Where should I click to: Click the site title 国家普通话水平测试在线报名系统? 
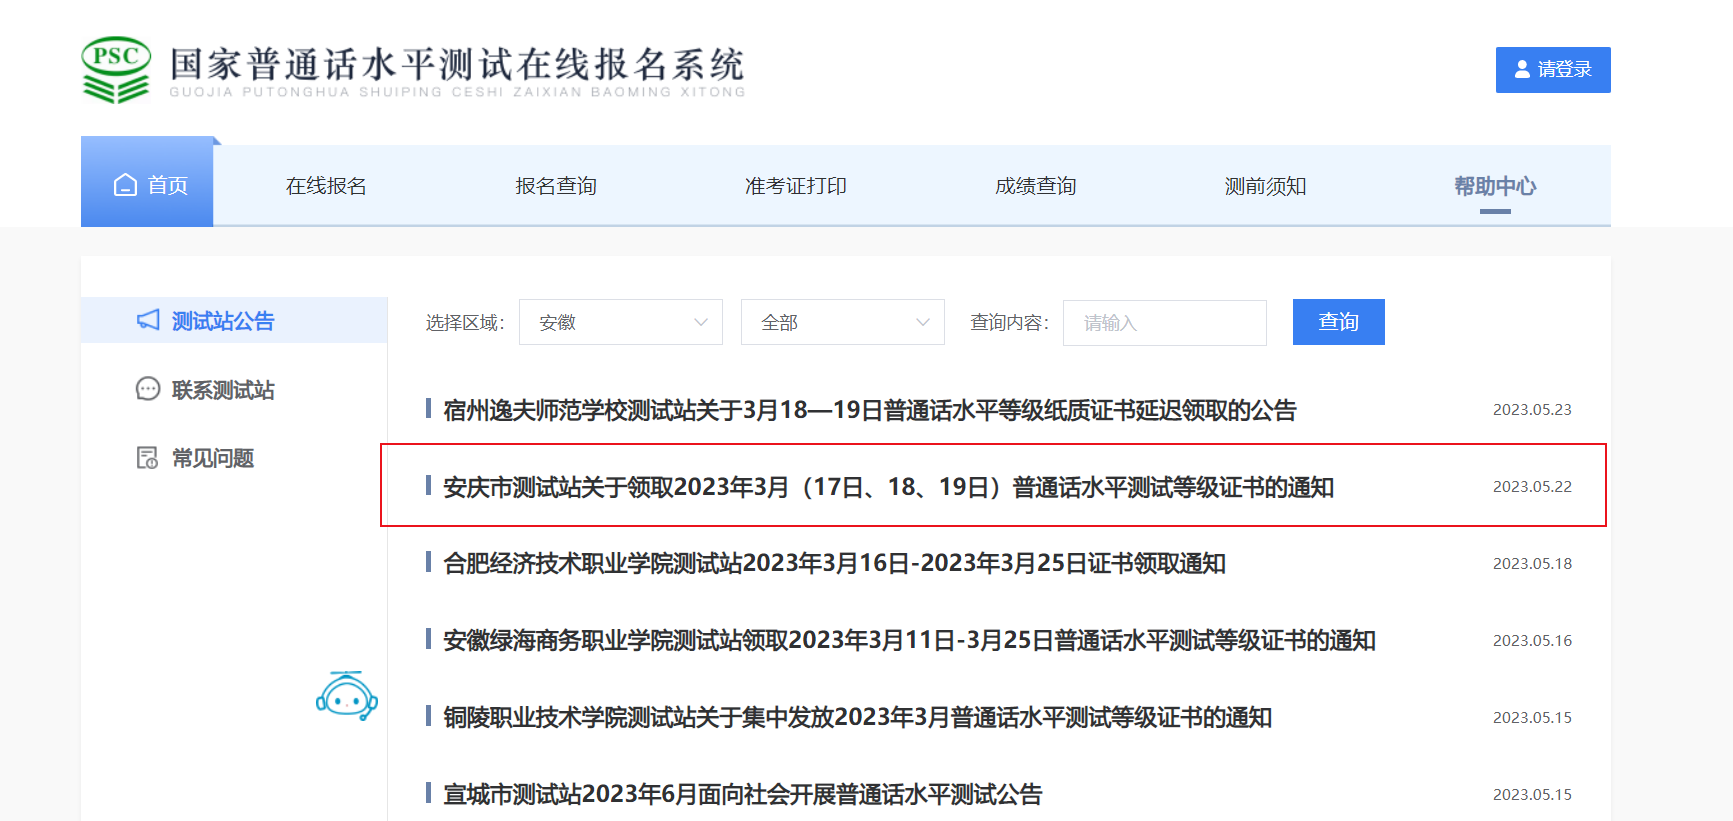[x=457, y=64]
